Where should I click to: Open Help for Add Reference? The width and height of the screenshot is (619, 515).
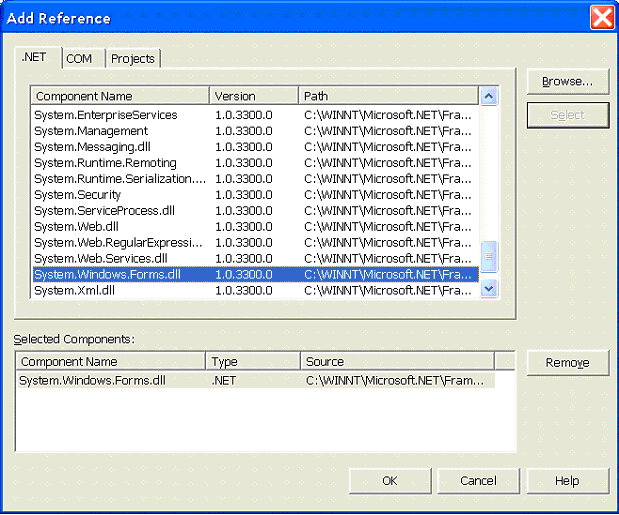[568, 481]
